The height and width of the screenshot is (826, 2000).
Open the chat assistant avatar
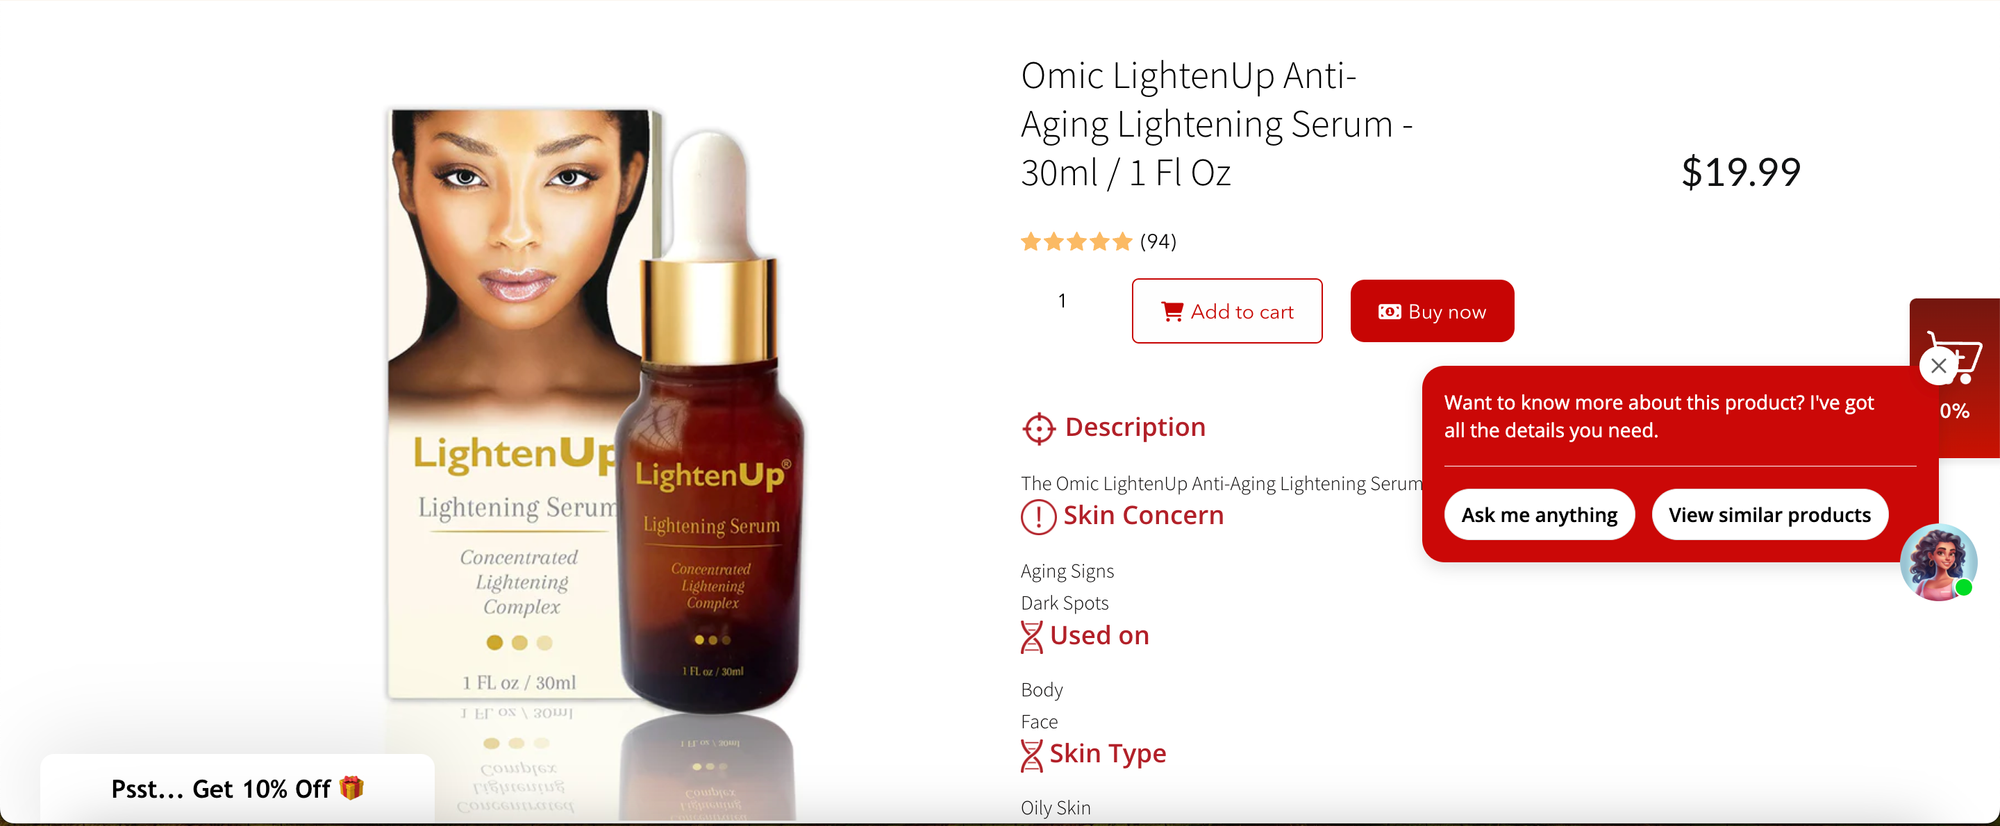(x=1938, y=562)
